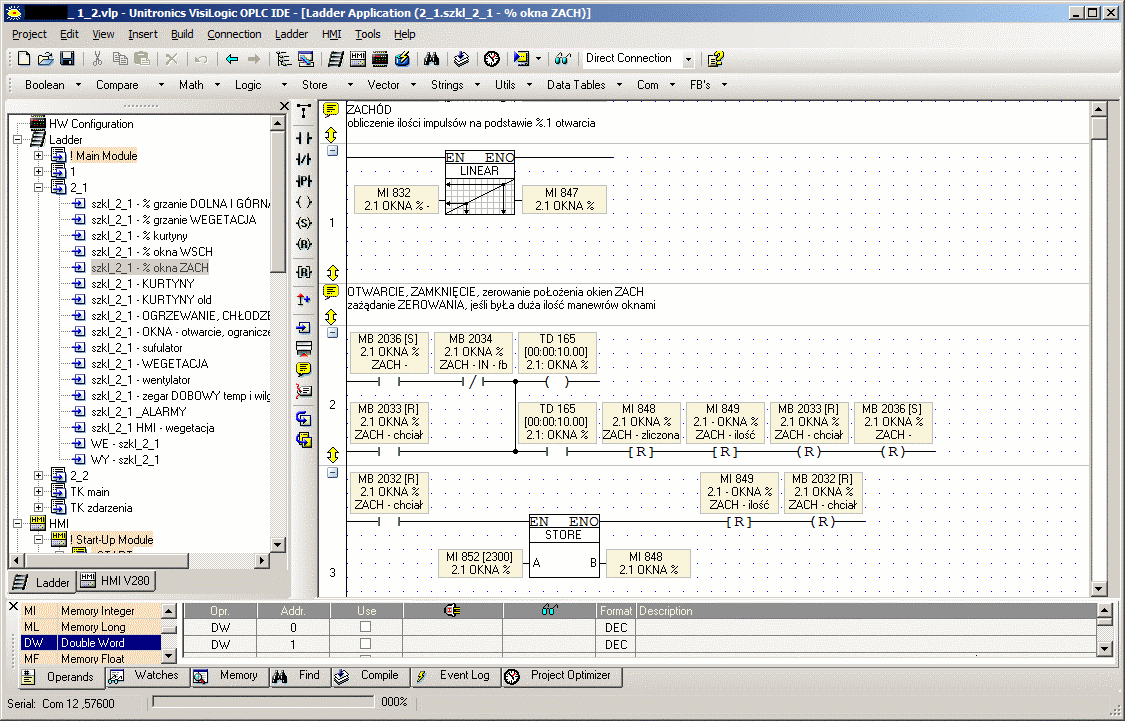
Task: Save the project with the floppy icon
Action: point(67,59)
